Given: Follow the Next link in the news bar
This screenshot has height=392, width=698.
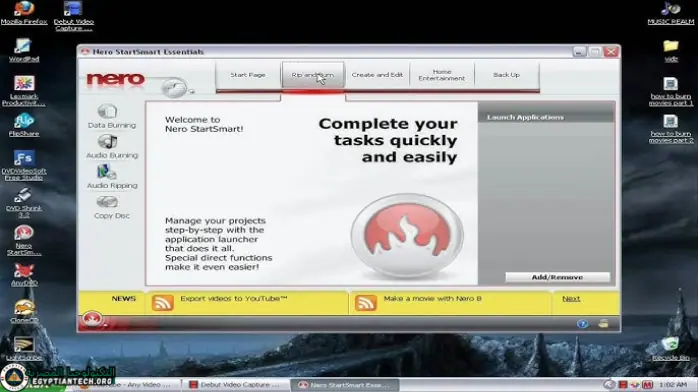Looking at the screenshot, I should (x=571, y=299).
